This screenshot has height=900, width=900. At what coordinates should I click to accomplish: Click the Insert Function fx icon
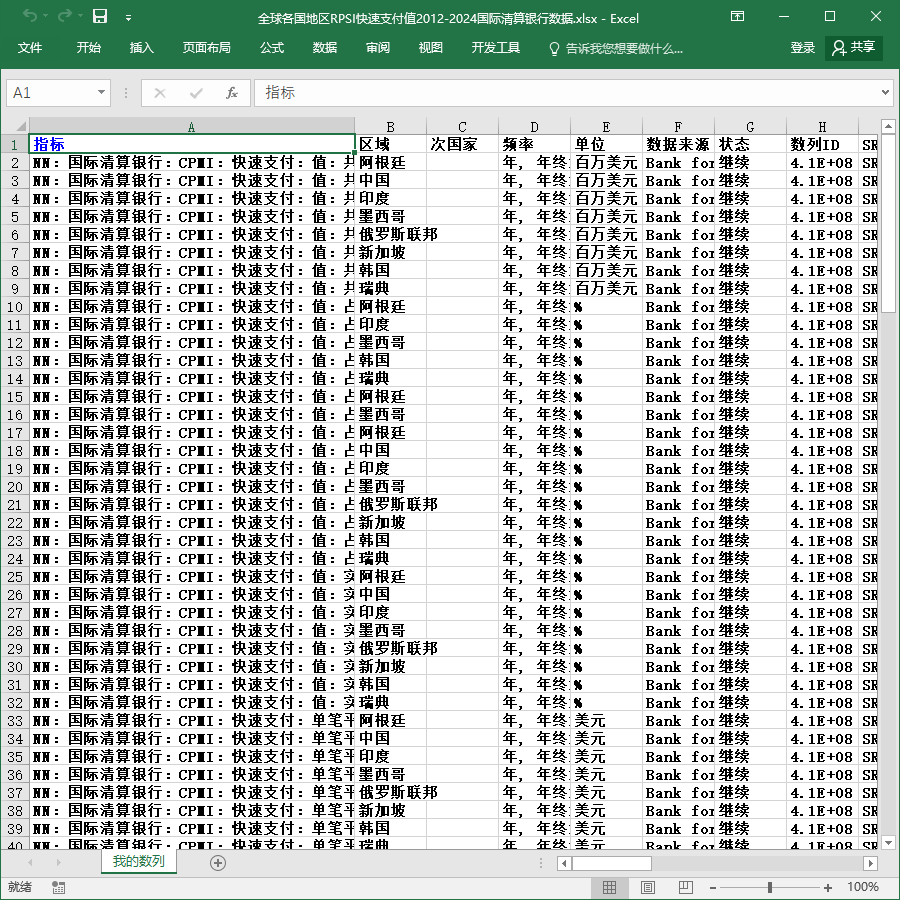(231, 93)
